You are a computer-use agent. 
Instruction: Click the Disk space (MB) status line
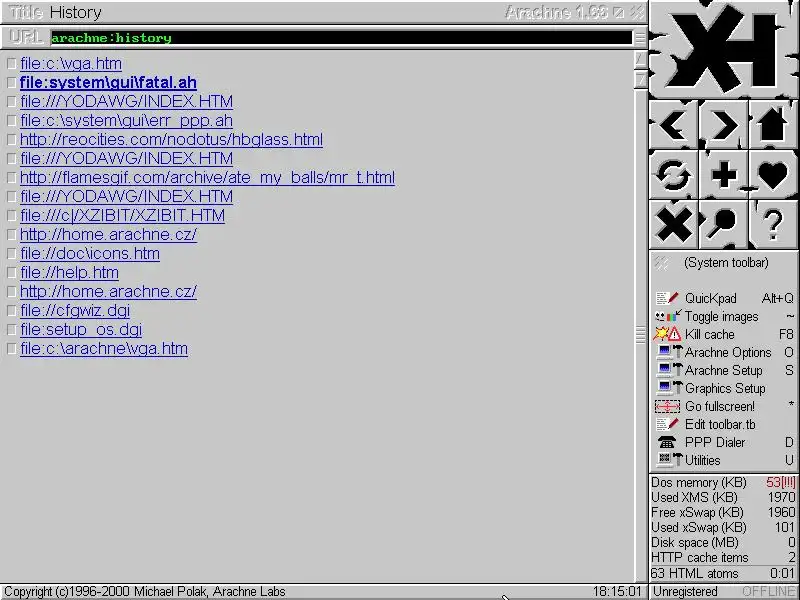(x=723, y=542)
